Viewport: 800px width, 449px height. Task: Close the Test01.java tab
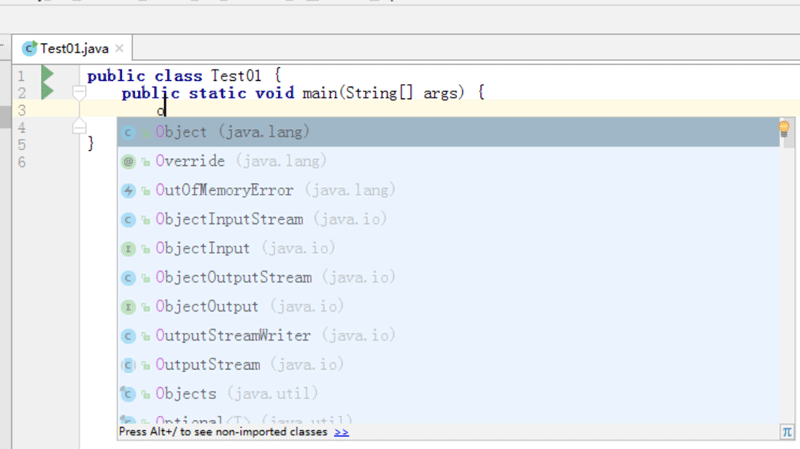point(119,48)
